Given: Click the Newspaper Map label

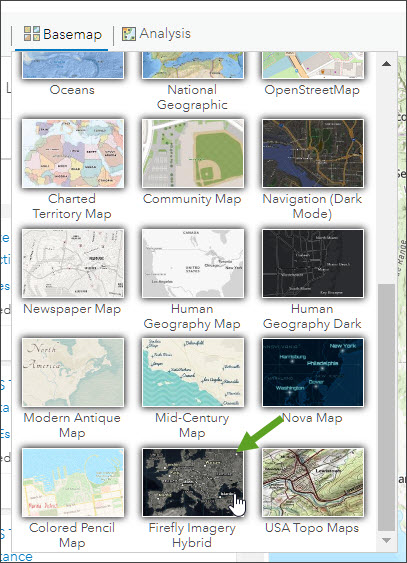Looking at the screenshot, I should [72, 309].
